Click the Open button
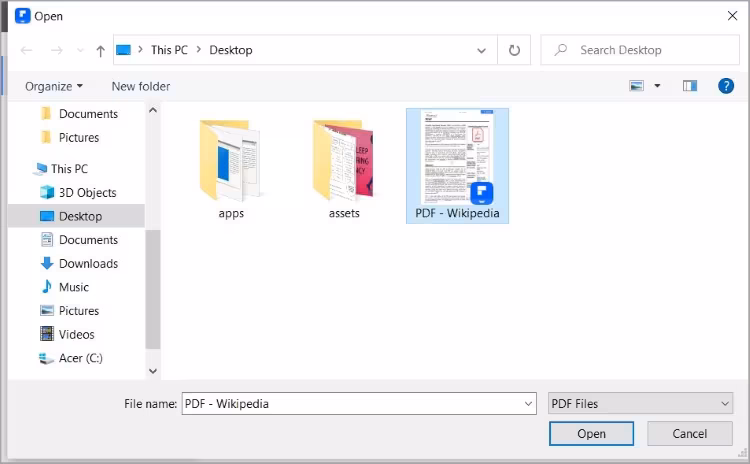 591,433
